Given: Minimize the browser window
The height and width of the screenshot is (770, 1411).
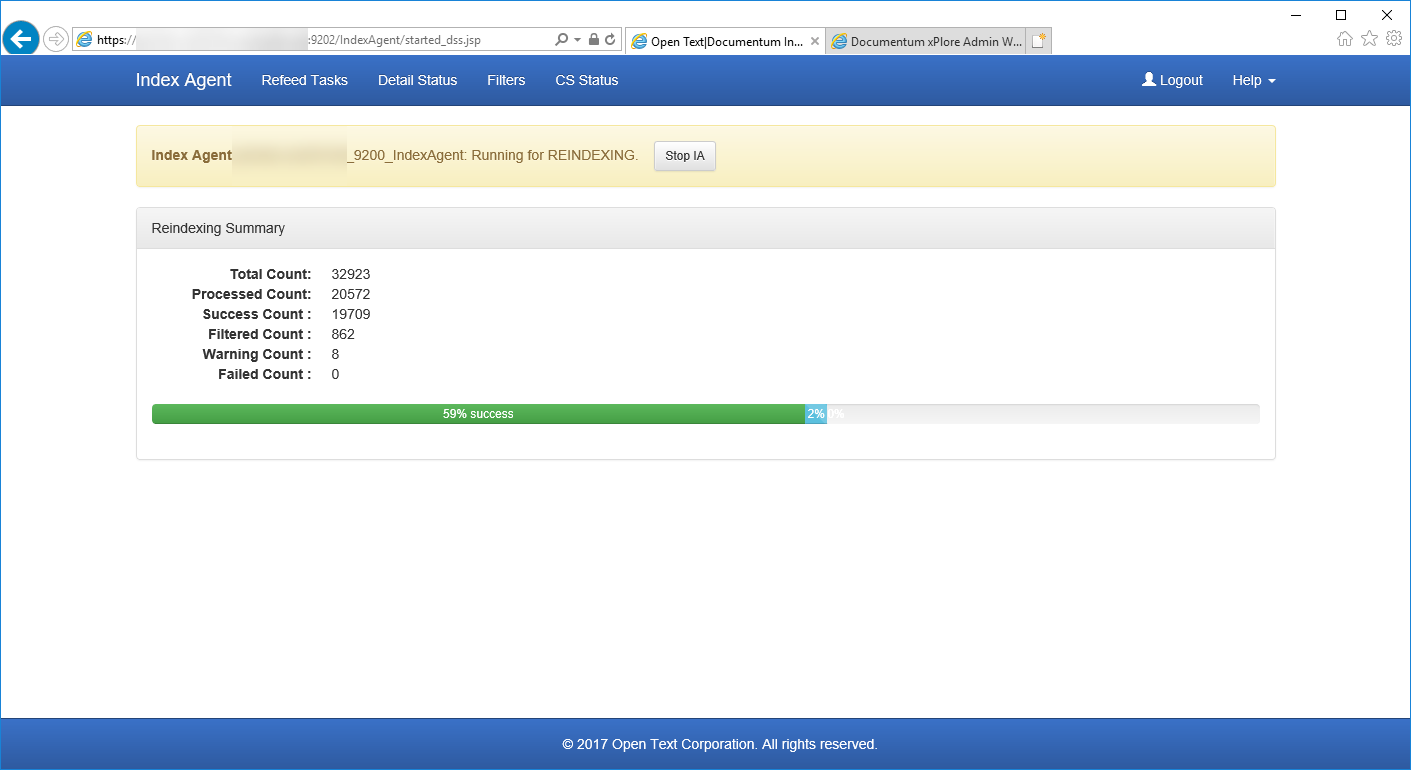Looking at the screenshot, I should [1296, 15].
